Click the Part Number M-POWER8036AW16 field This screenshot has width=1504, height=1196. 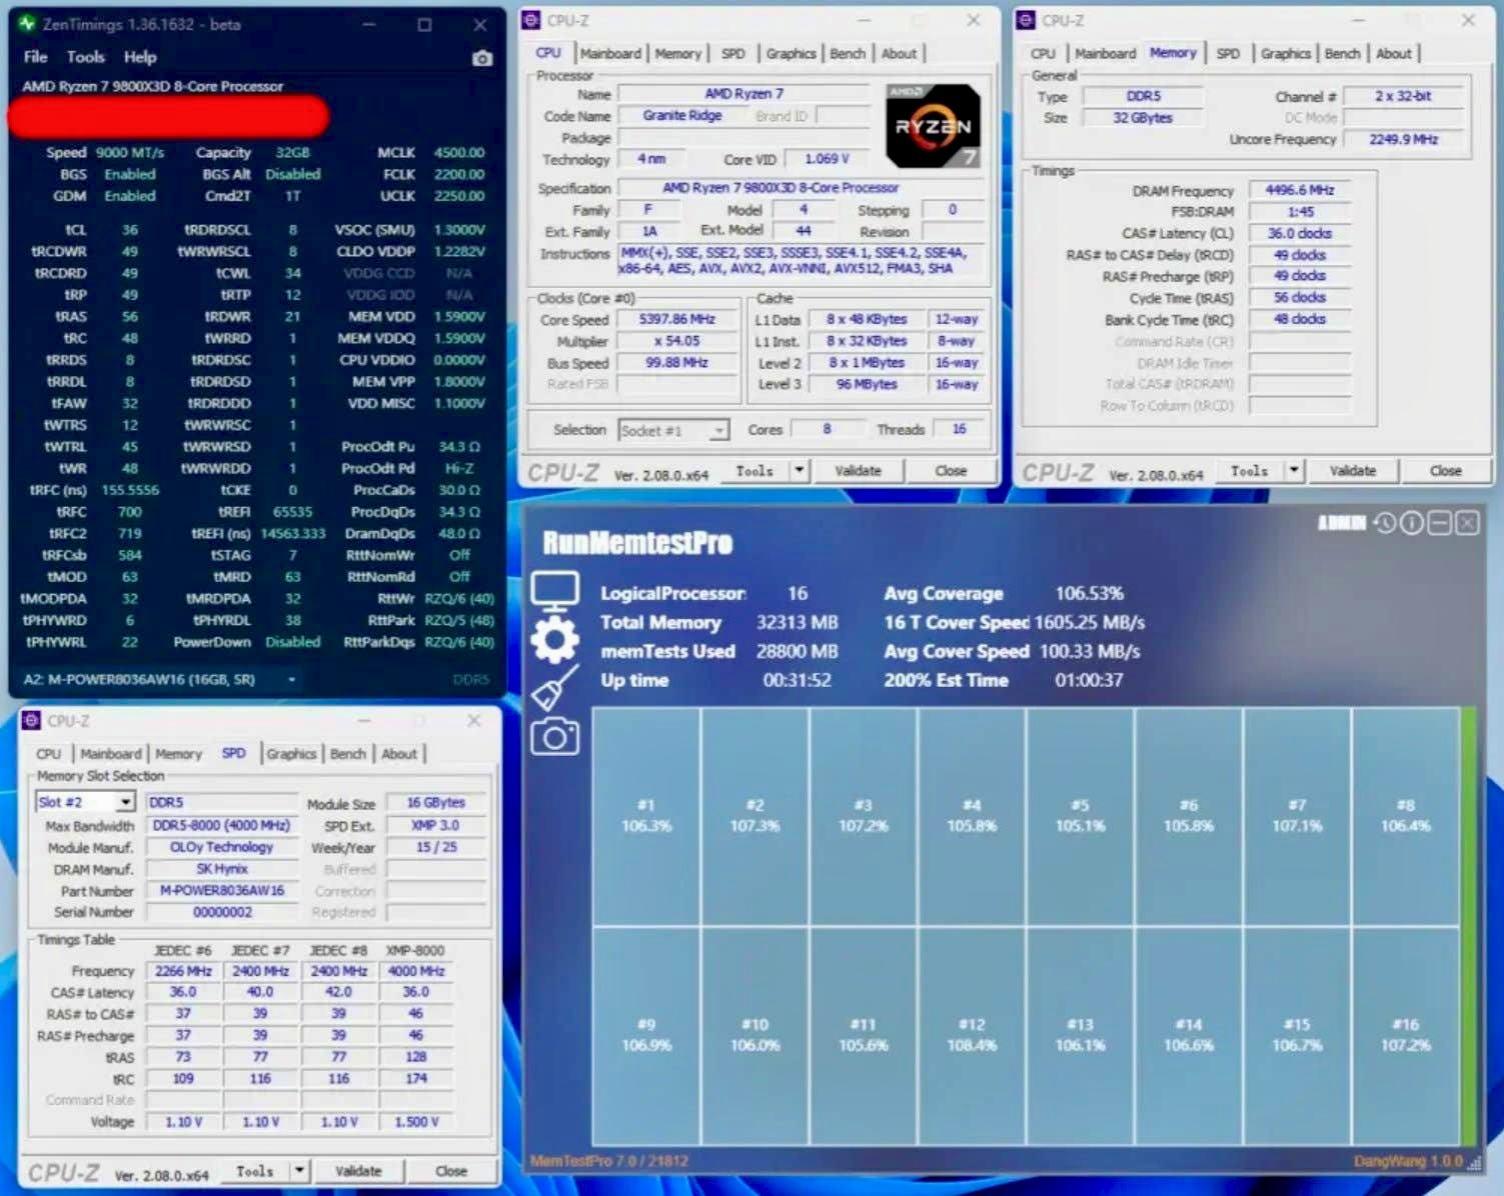[222, 891]
